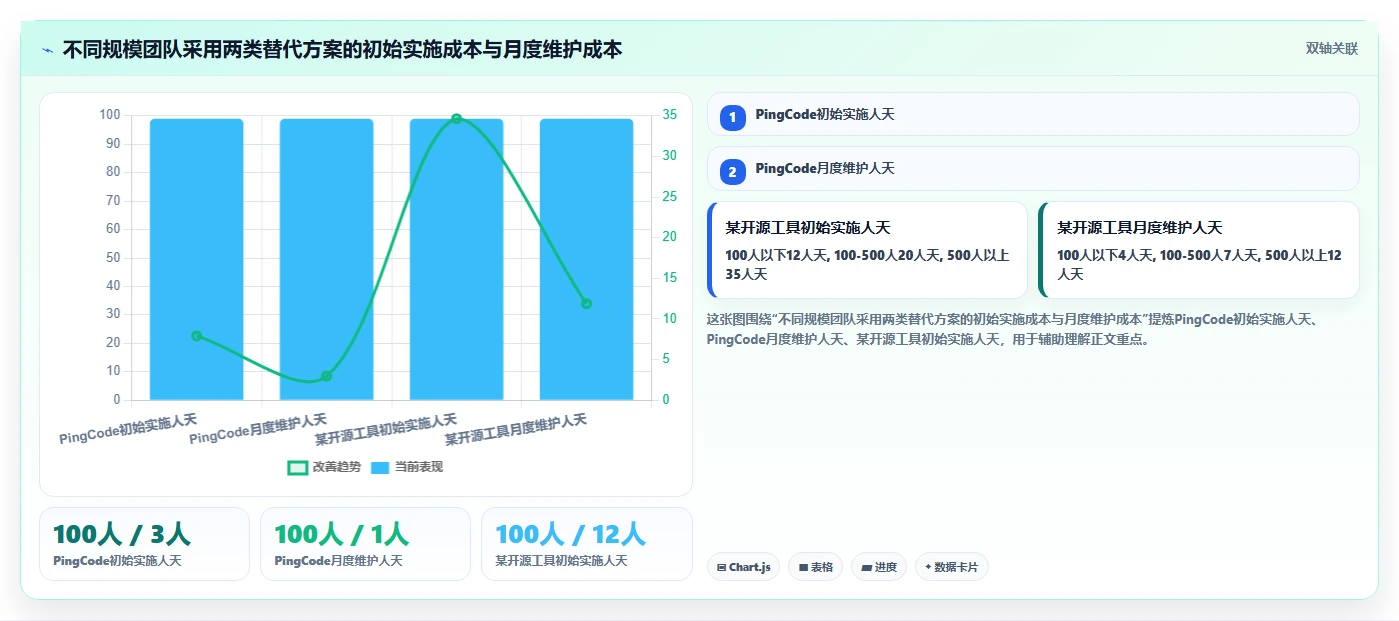Click the 表格 tag
1399x621 pixels.
click(x=815, y=567)
